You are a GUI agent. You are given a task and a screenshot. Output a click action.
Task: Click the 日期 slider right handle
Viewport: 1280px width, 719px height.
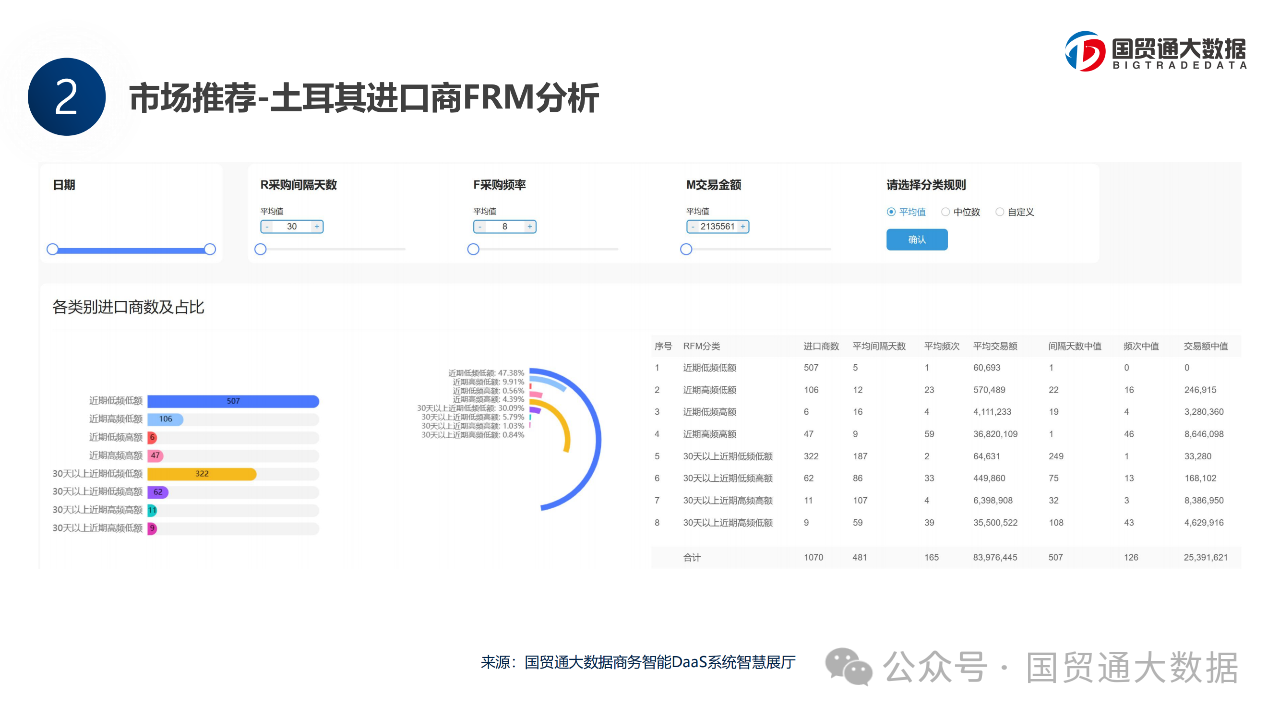point(210,249)
